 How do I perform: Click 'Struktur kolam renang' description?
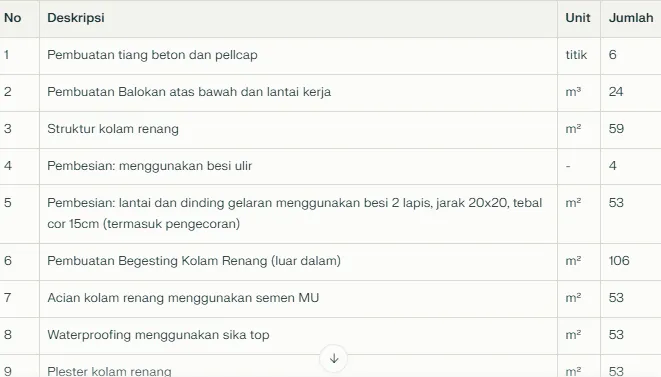[113, 129]
